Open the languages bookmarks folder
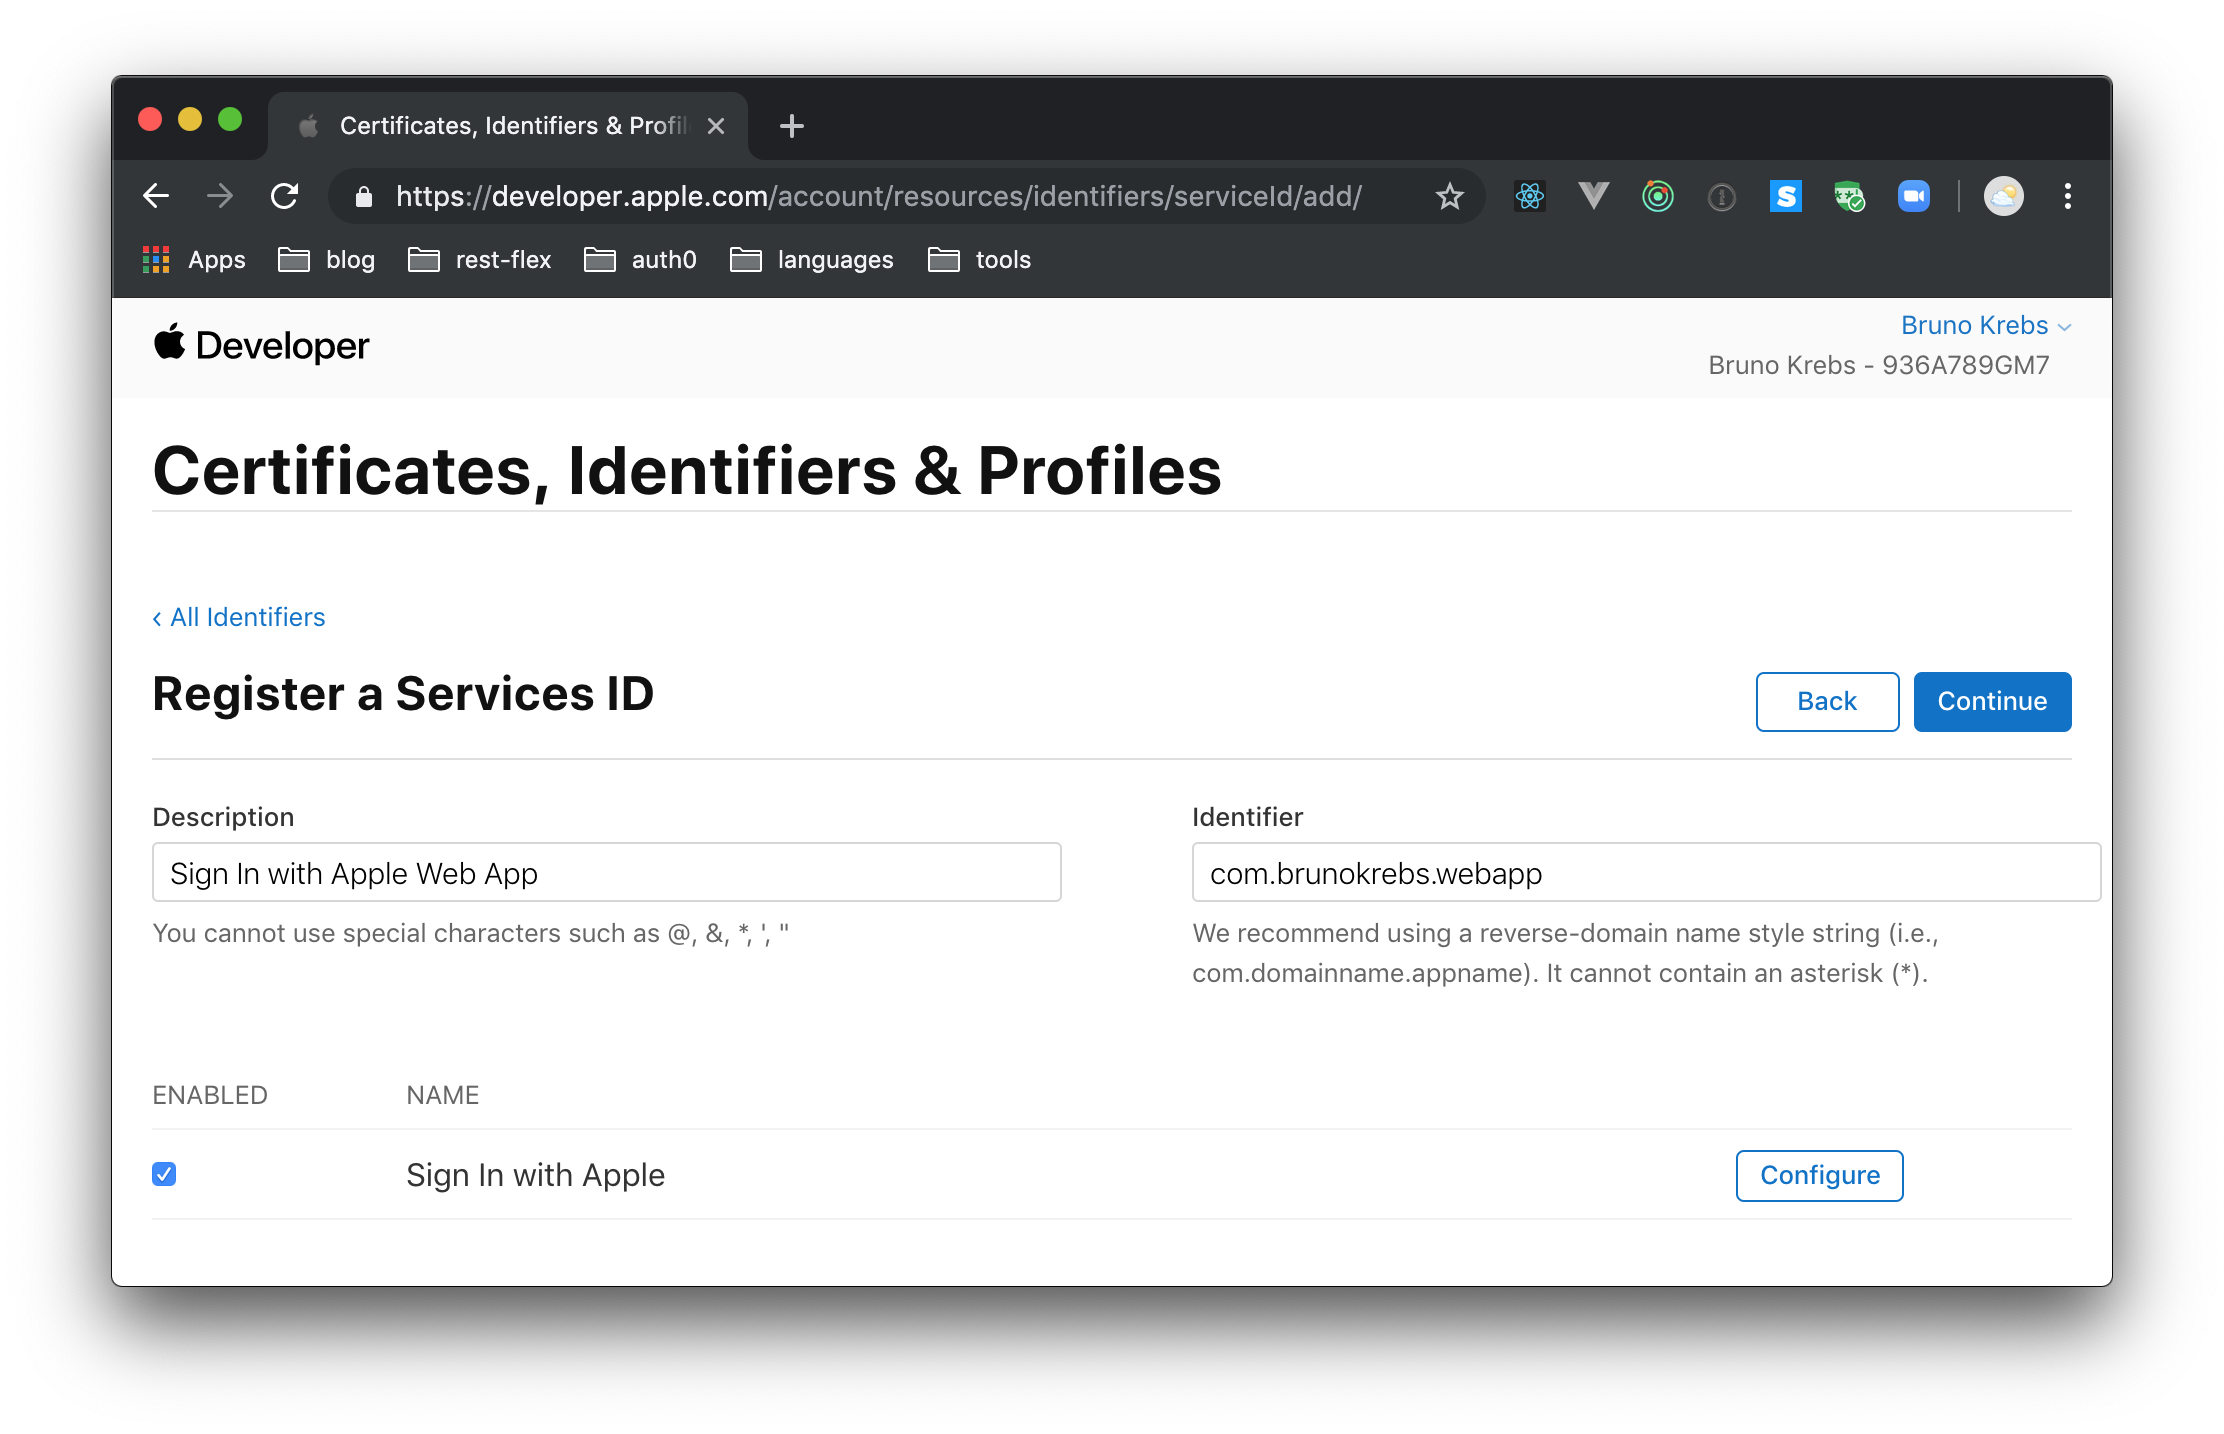Viewport: 2224px width, 1434px height. [811, 260]
